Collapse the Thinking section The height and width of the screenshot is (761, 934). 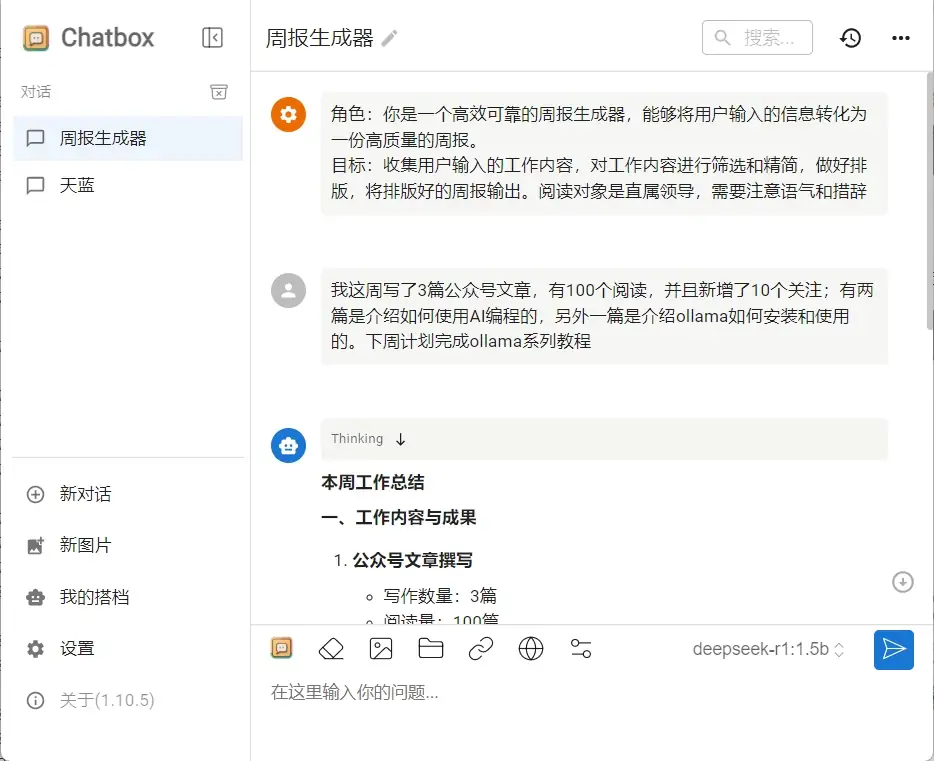(400, 438)
